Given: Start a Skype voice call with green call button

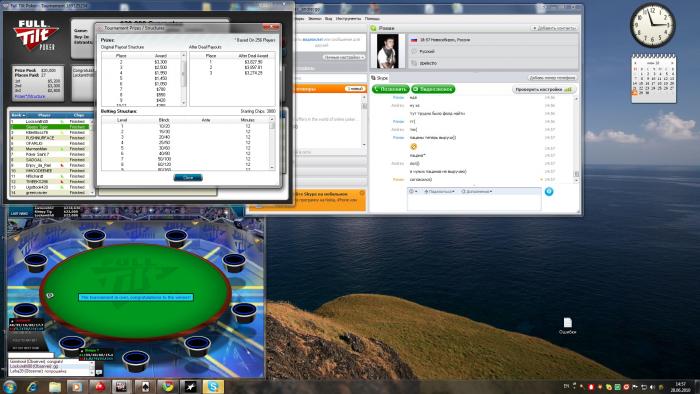Looking at the screenshot, I should (390, 89).
